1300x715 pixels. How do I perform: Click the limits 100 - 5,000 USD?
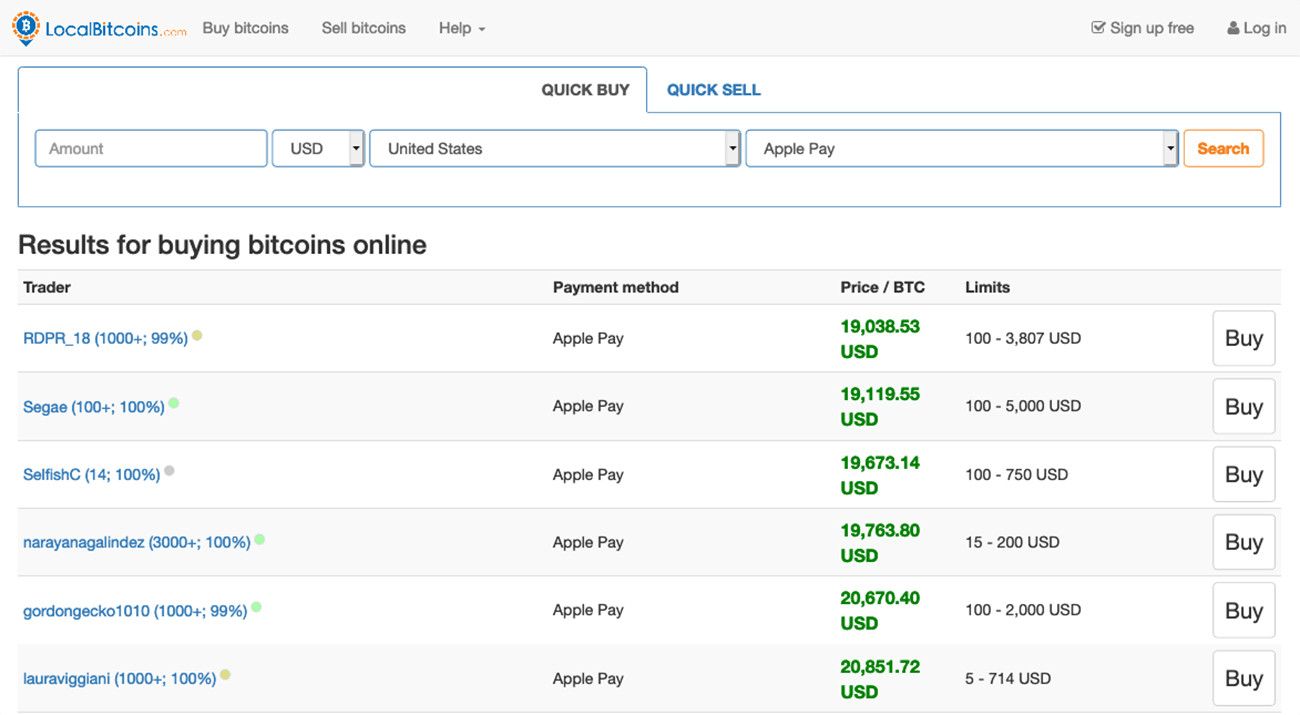coord(1023,406)
